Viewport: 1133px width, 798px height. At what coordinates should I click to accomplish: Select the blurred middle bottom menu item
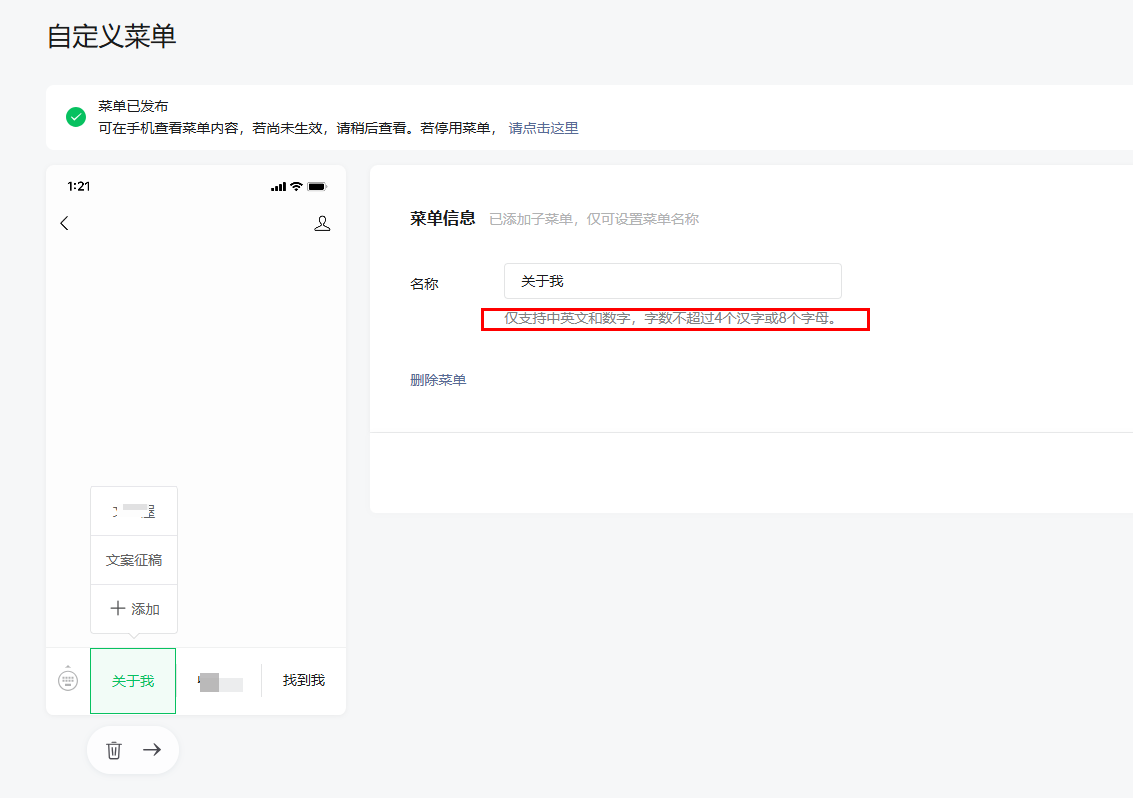pyautogui.click(x=219, y=681)
